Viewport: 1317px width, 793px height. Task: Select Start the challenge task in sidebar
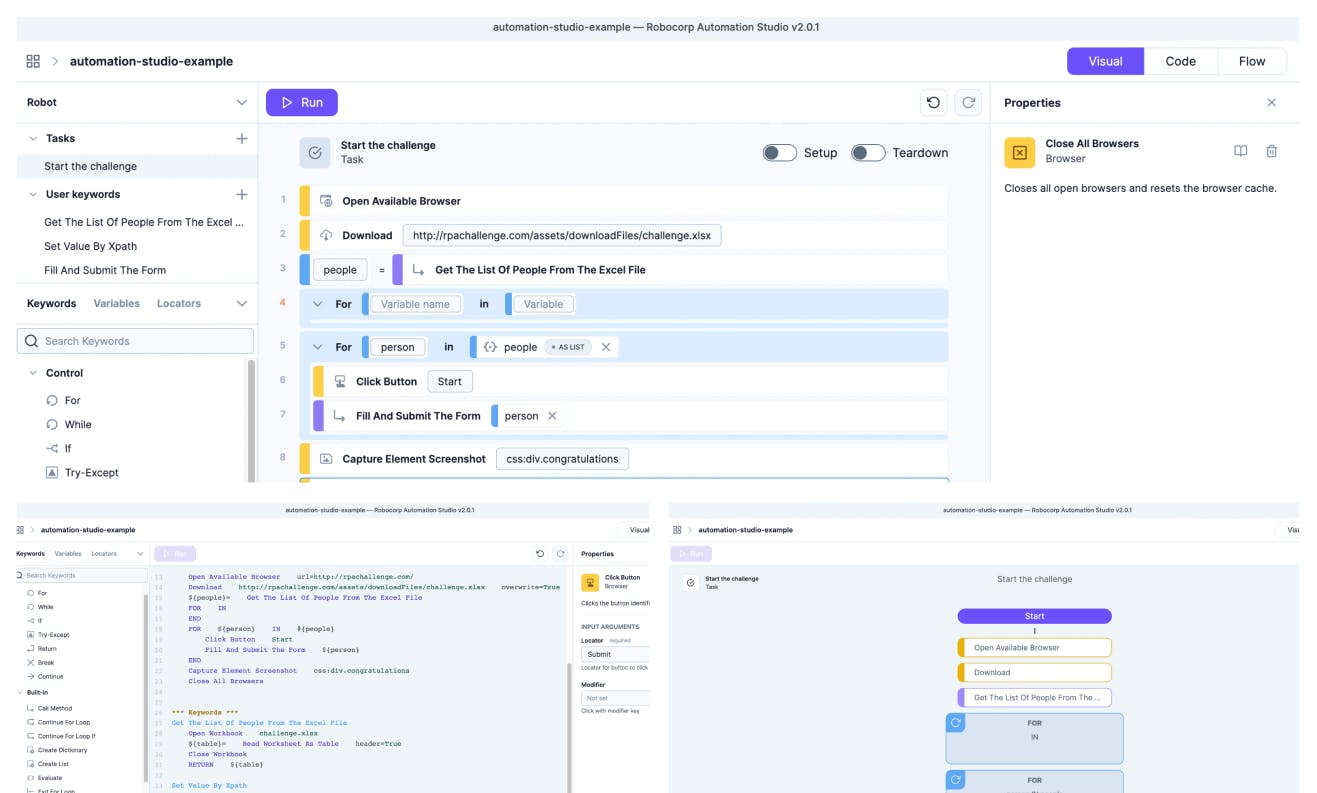coord(137,166)
